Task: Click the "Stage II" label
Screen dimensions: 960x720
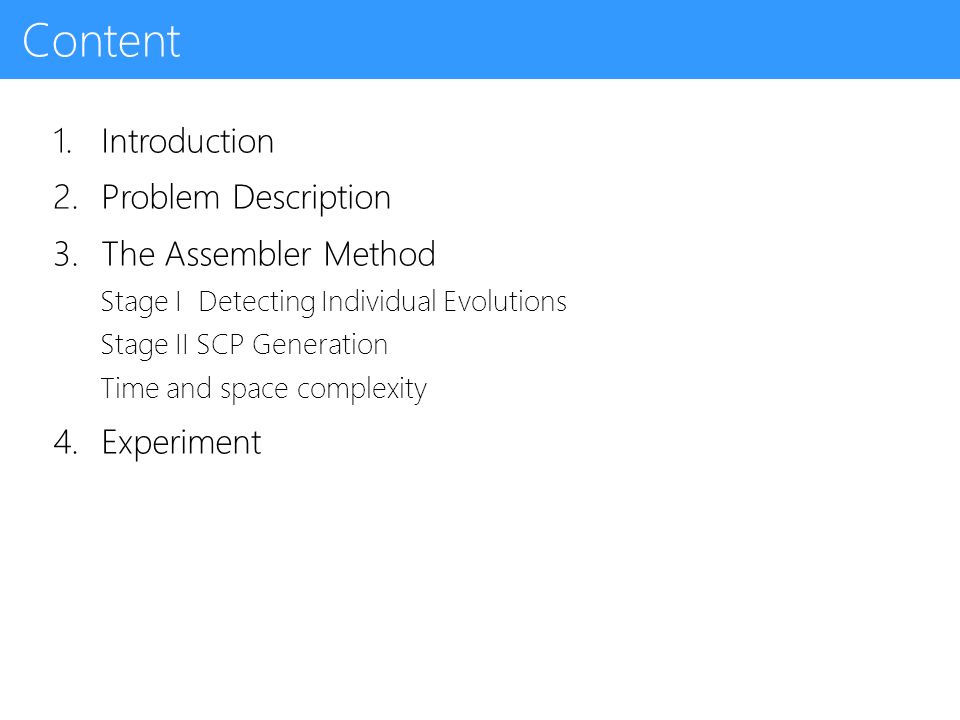Action: point(144,346)
